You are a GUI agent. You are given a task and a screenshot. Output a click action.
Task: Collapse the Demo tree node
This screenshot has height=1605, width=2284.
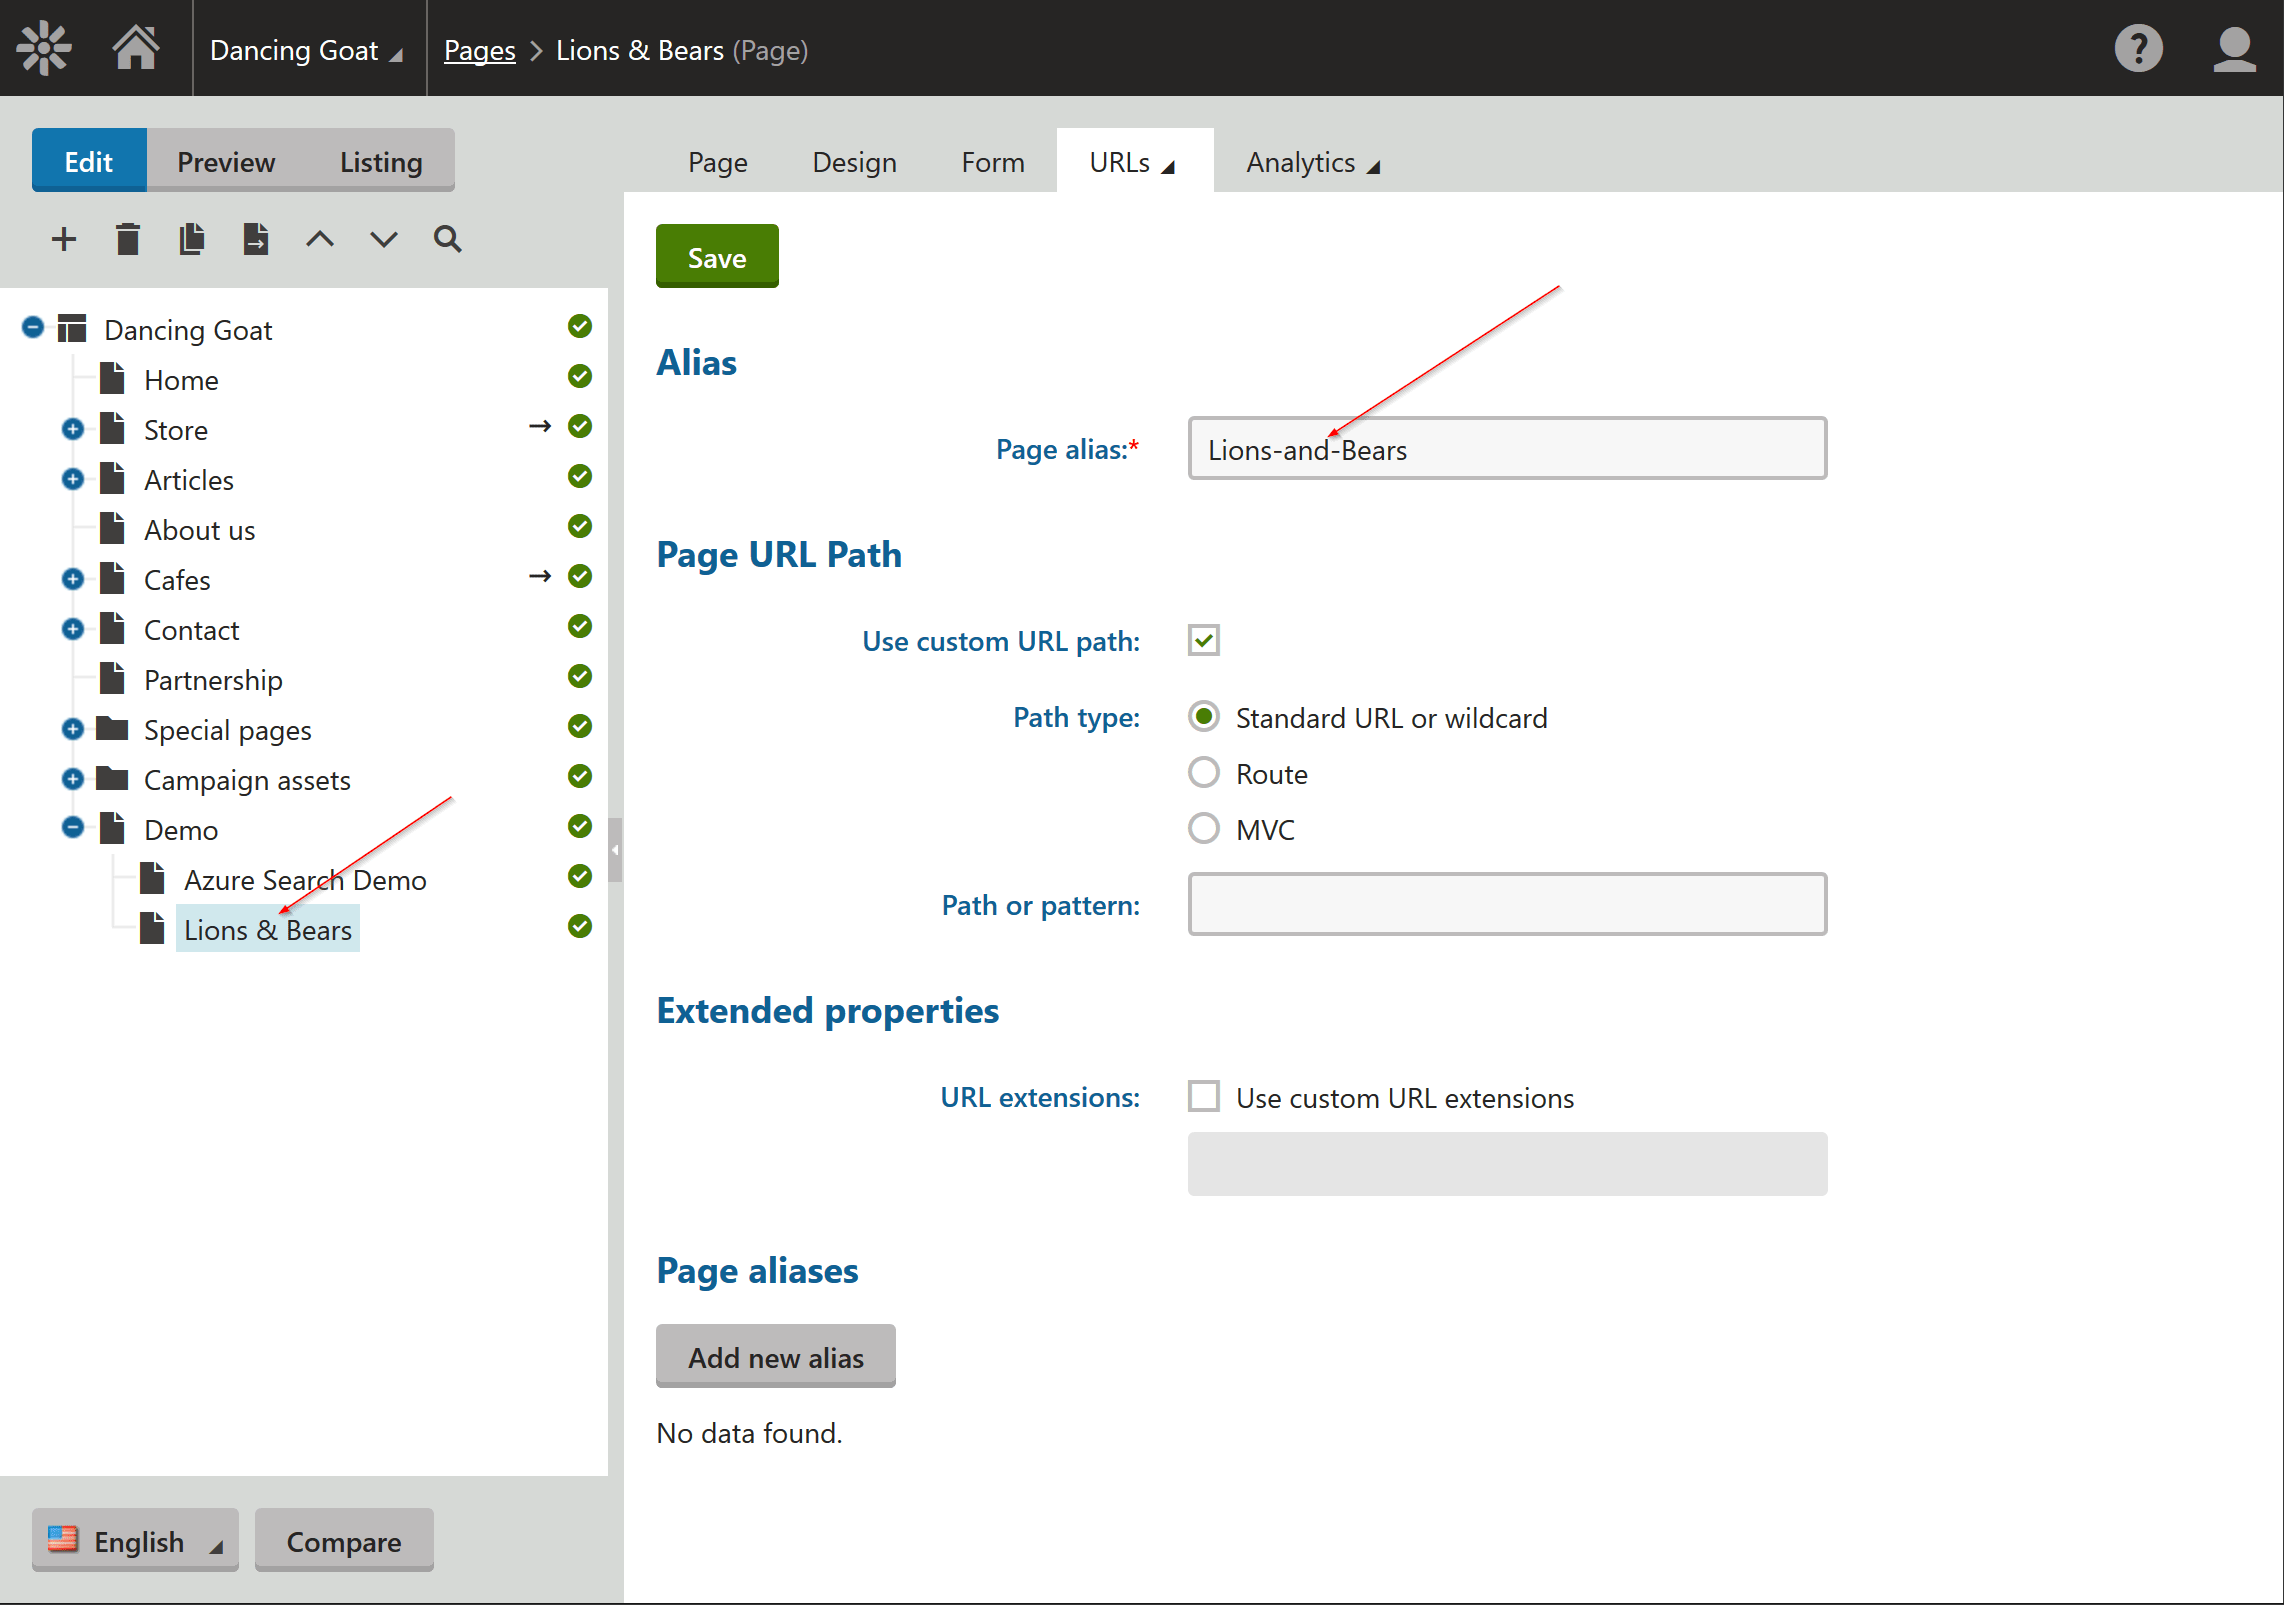click(72, 827)
